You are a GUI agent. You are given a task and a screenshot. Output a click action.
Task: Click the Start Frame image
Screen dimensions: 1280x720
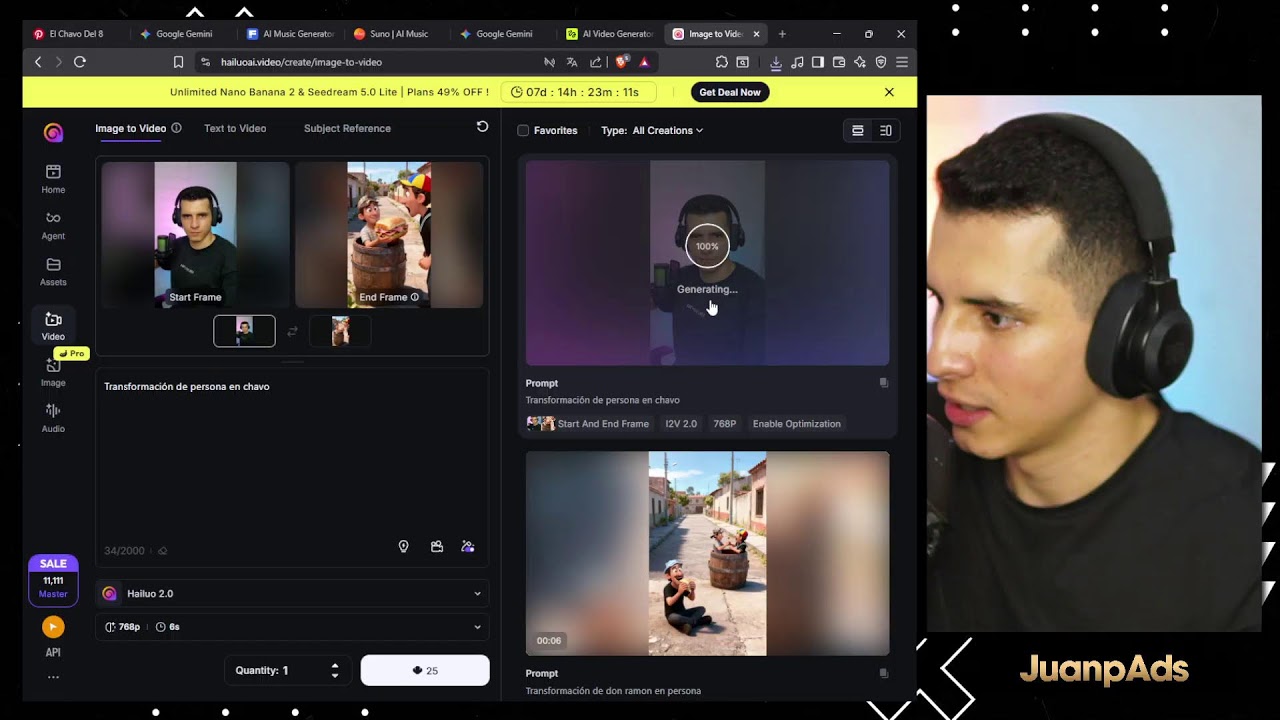195,234
